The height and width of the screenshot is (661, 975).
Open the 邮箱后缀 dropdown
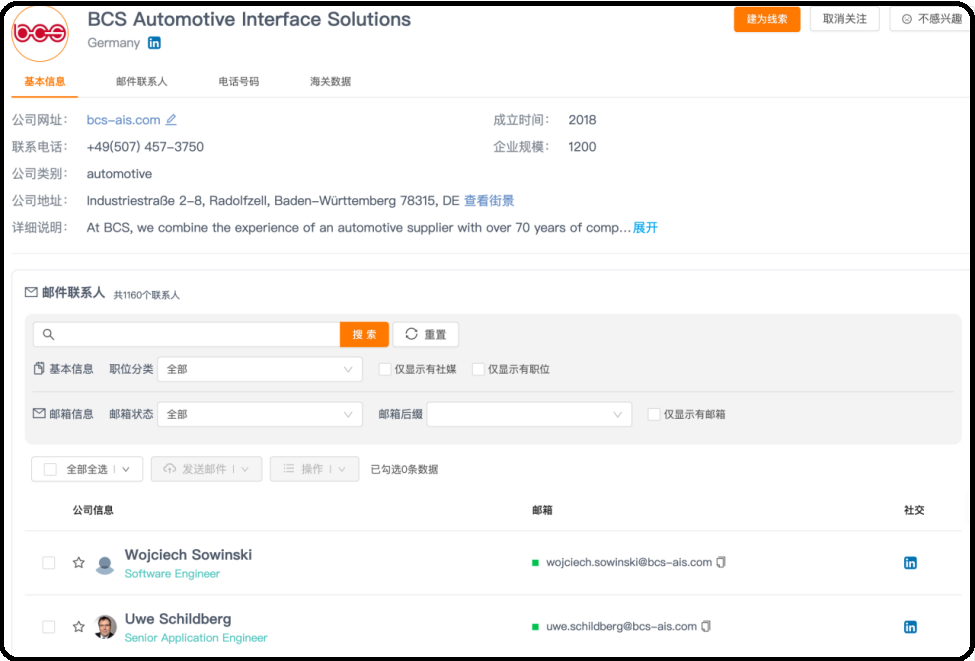pyautogui.click(x=529, y=414)
